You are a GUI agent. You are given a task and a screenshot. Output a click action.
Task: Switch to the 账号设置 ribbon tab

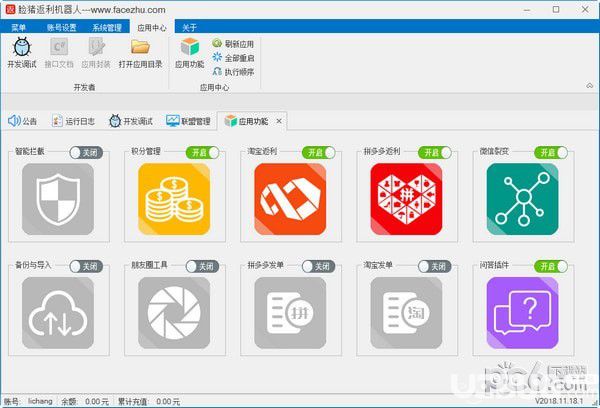pos(62,28)
